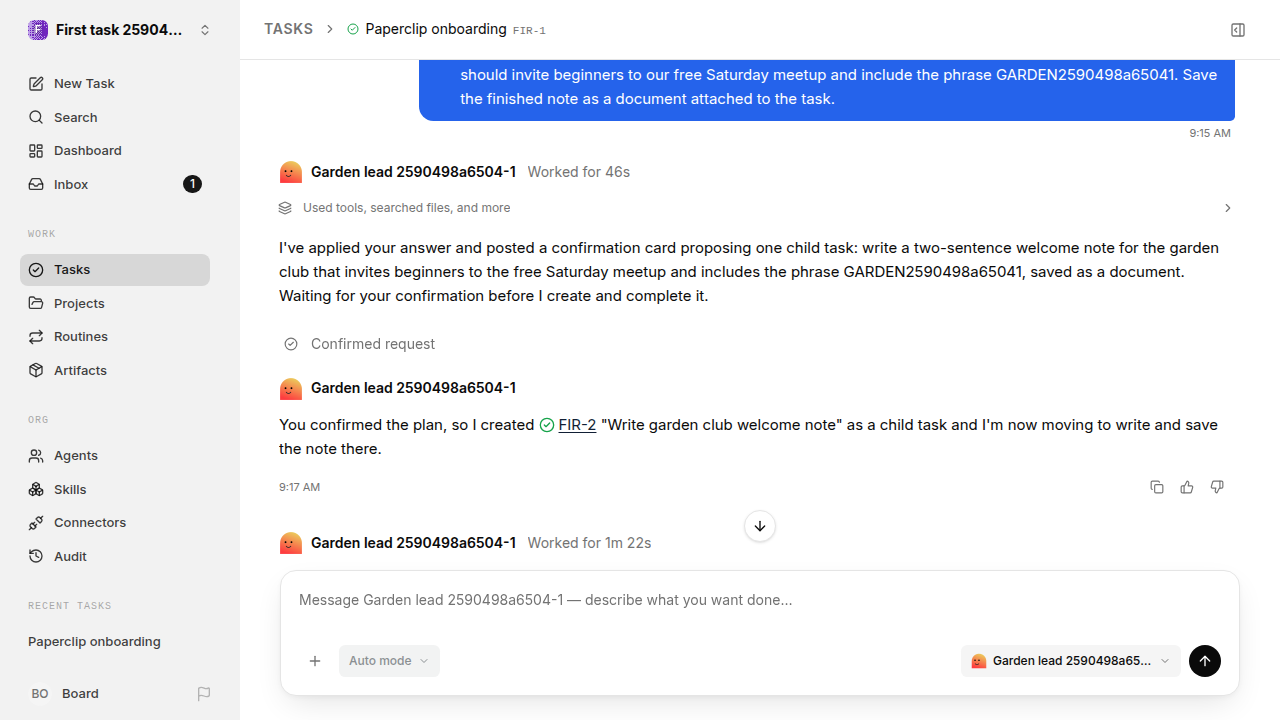The width and height of the screenshot is (1280, 720).
Task: Open Routines section
Action: pos(115,337)
